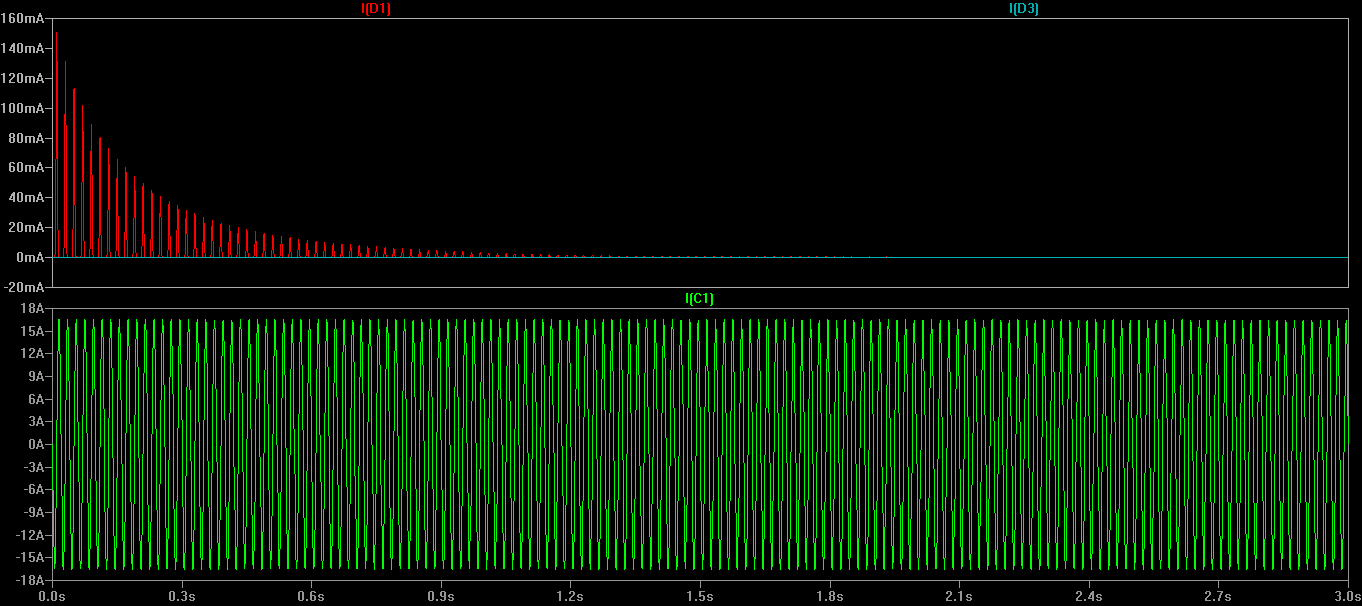The image size is (1362, 606).
Task: Click the 0.3s time axis label
Action: coord(182,596)
